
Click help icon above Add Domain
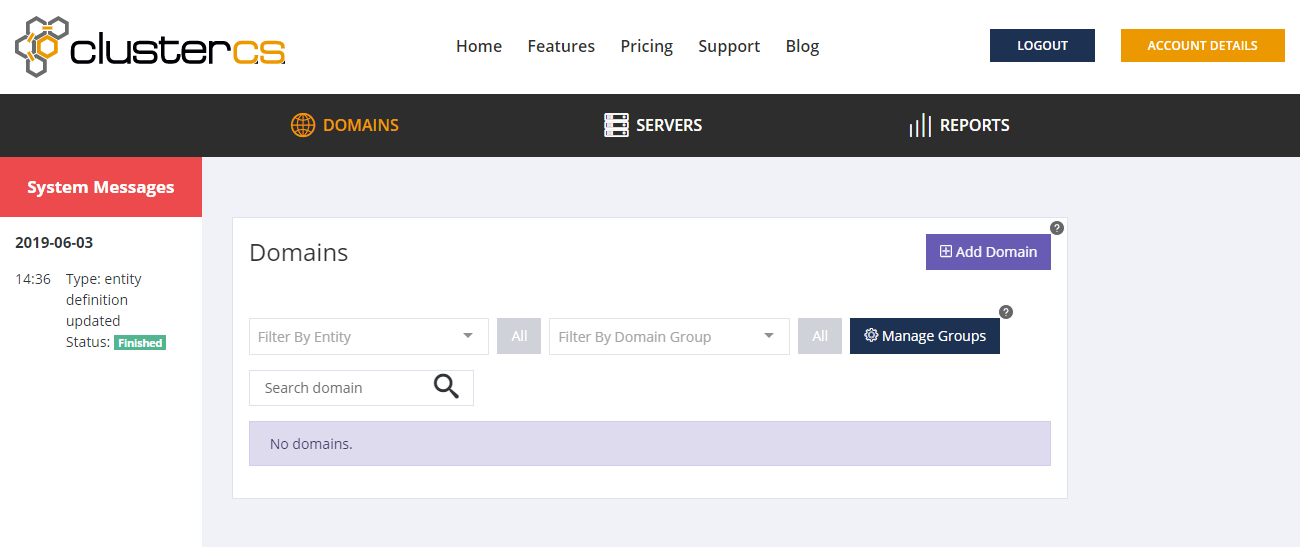1057,228
